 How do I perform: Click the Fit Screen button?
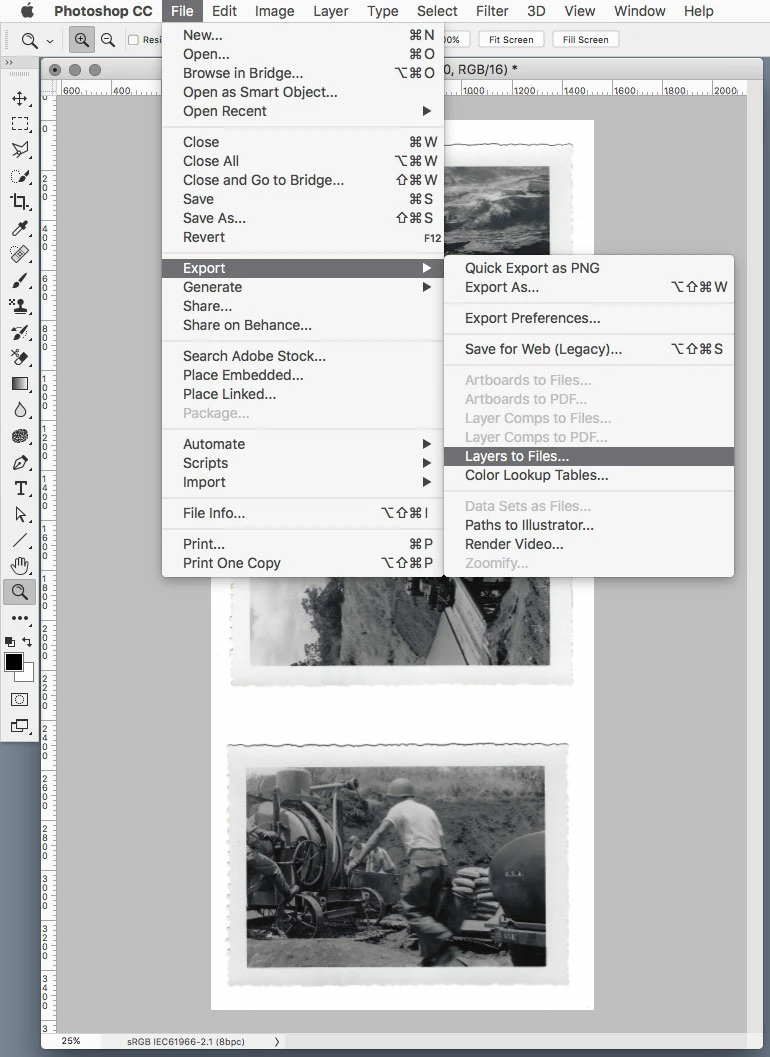click(x=511, y=40)
